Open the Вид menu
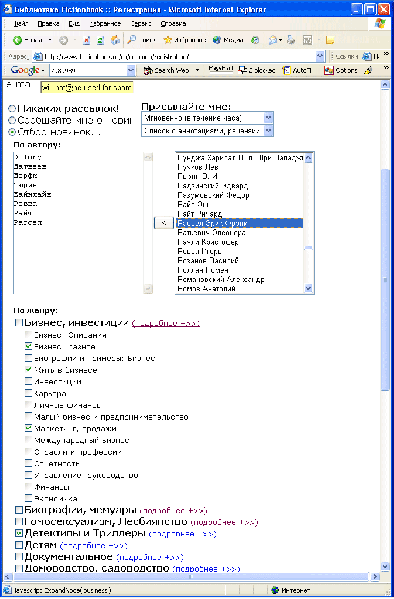 74,24
